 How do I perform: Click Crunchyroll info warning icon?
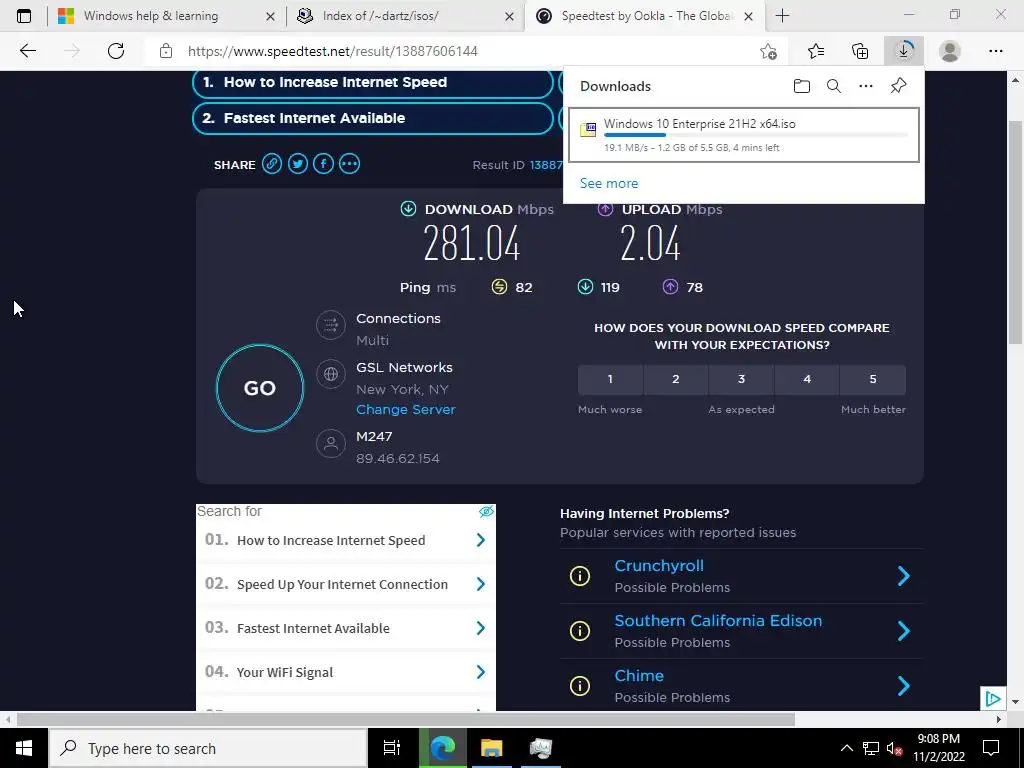pyautogui.click(x=580, y=576)
